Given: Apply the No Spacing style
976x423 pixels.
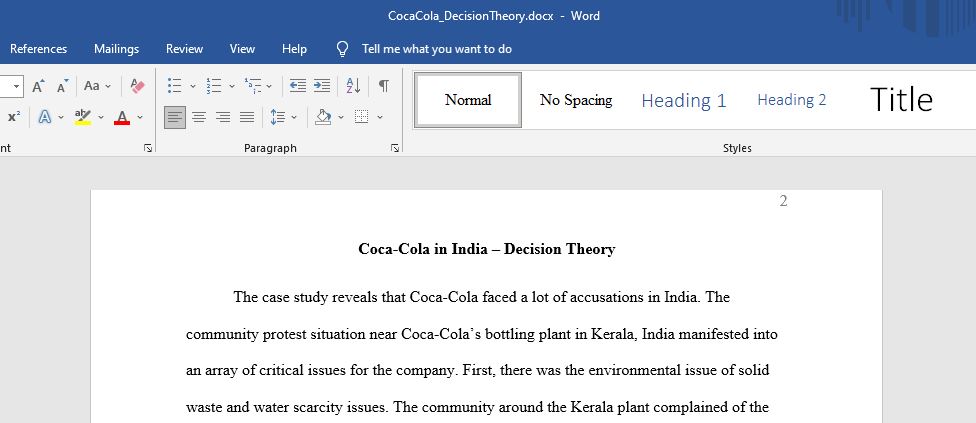Looking at the screenshot, I should tap(576, 100).
